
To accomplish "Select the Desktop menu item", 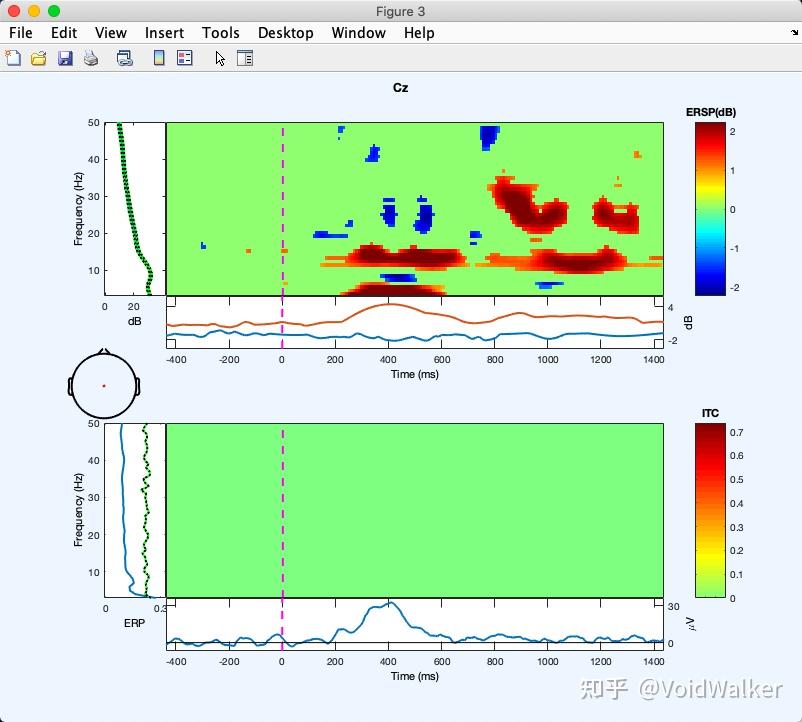I will pos(286,33).
